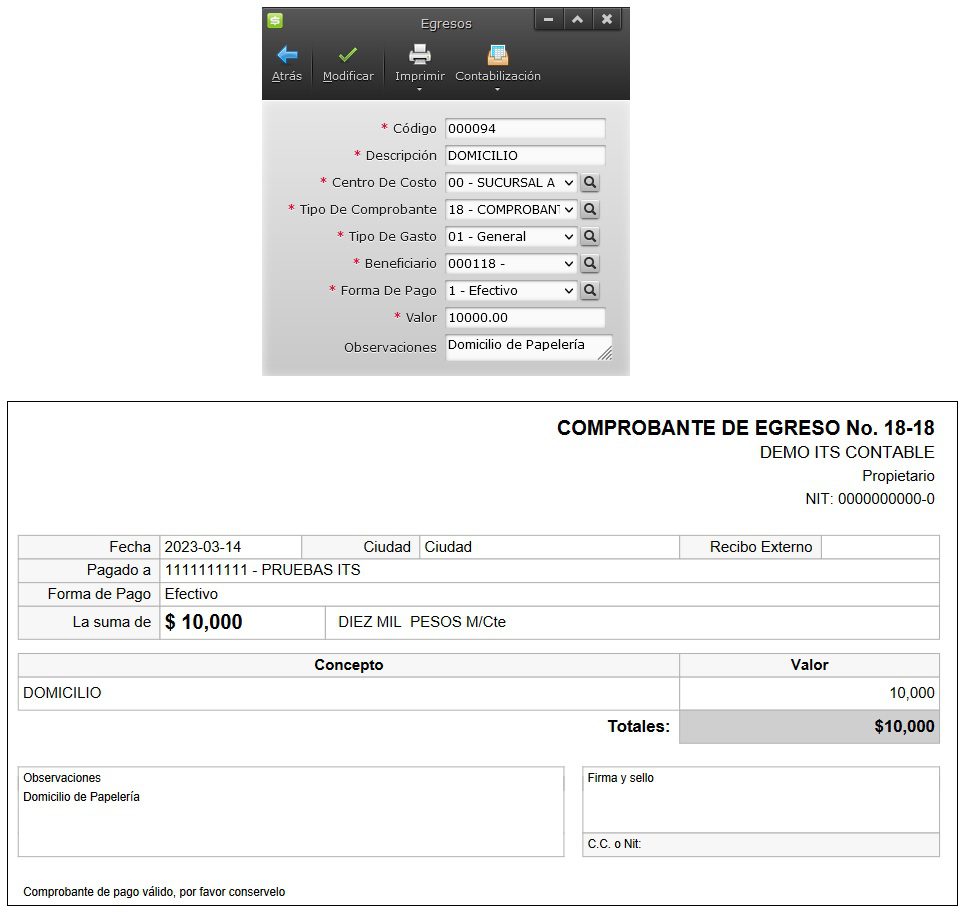Click the Modificar label
This screenshot has width=970, height=924.
(348, 76)
